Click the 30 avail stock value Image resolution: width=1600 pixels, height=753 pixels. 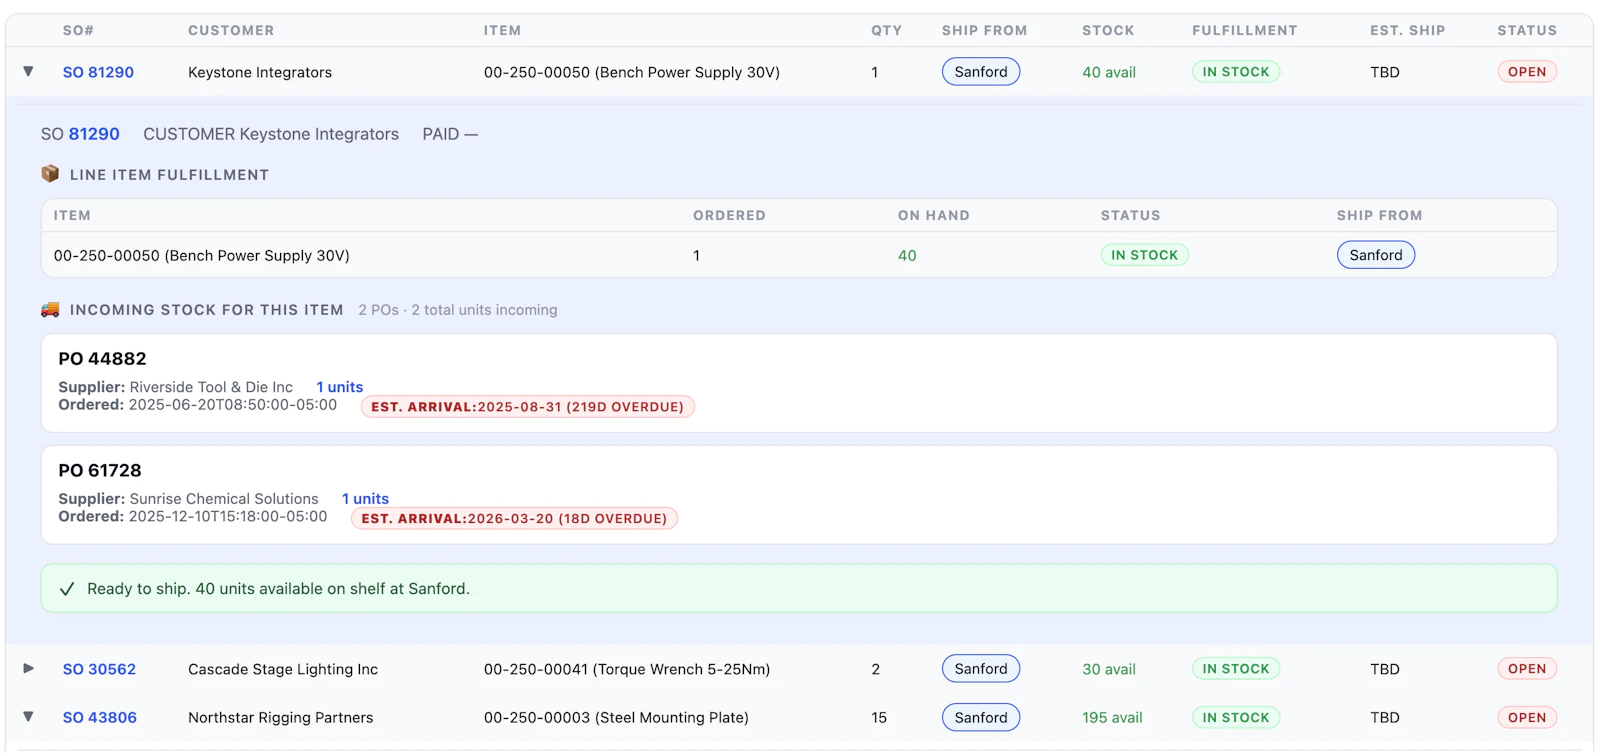(x=1109, y=669)
